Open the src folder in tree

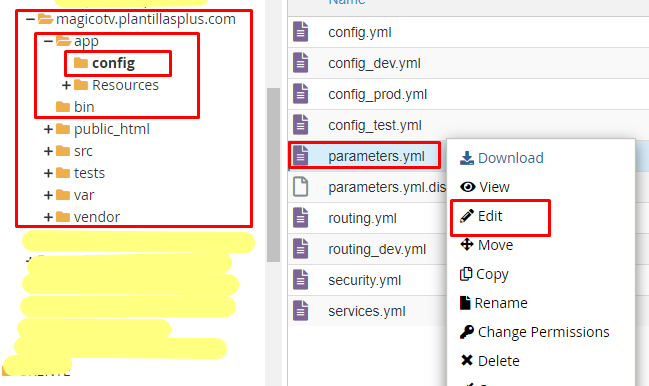pyautogui.click(x=83, y=151)
